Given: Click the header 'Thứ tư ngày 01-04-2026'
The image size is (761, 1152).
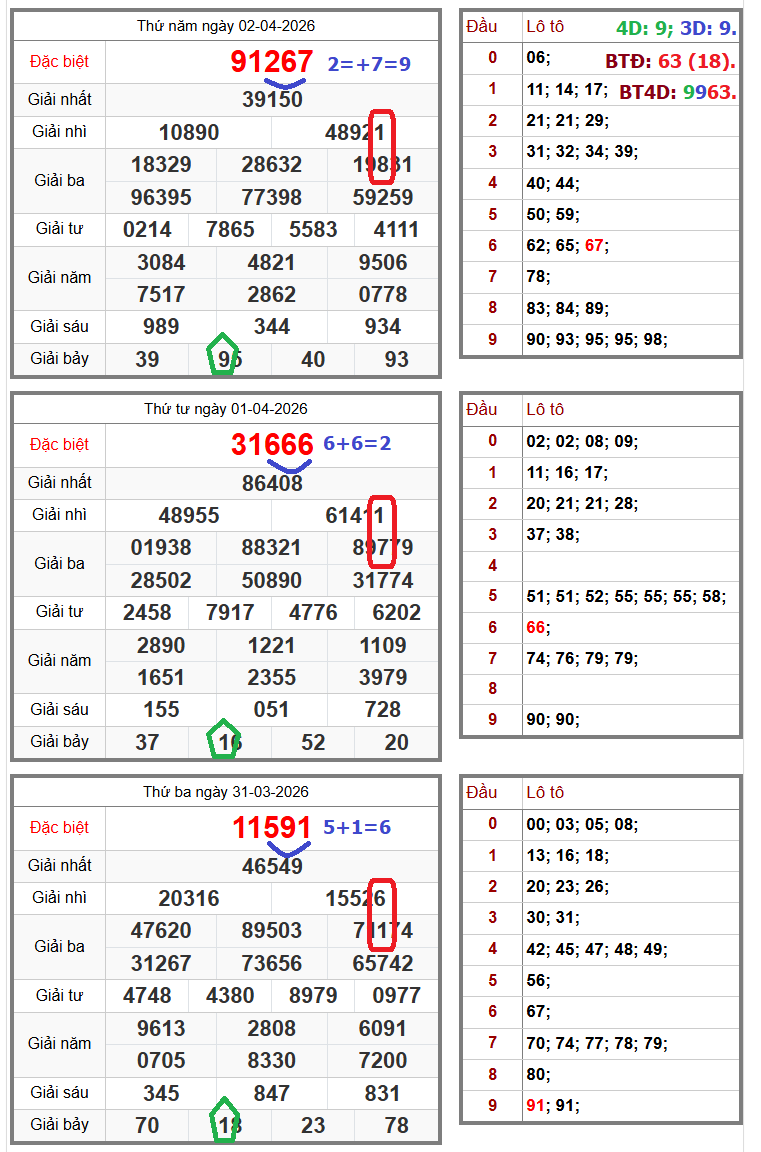Looking at the screenshot, I should (x=226, y=408).
